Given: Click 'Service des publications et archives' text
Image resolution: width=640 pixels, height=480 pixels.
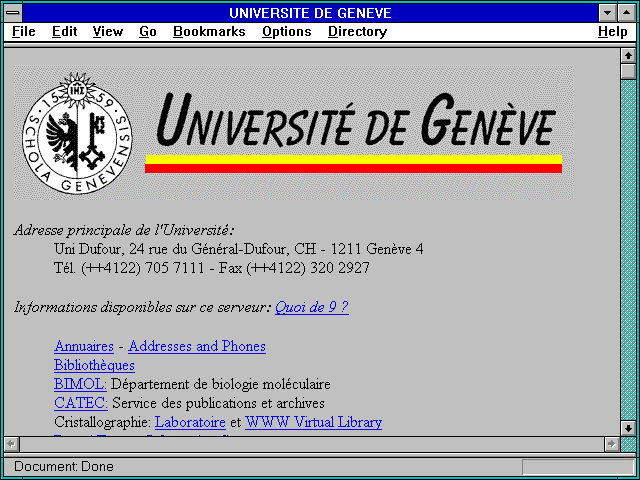Looking at the screenshot, I should 218,403.
